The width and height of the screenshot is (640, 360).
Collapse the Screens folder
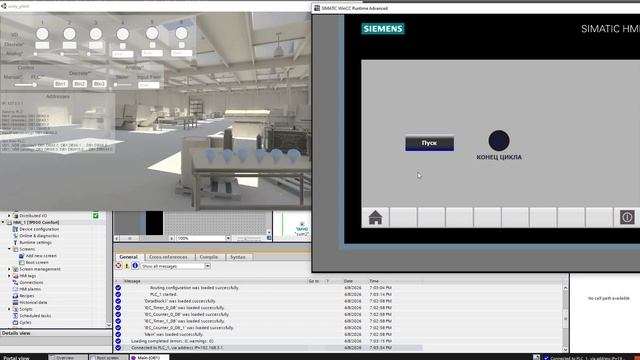point(9,249)
